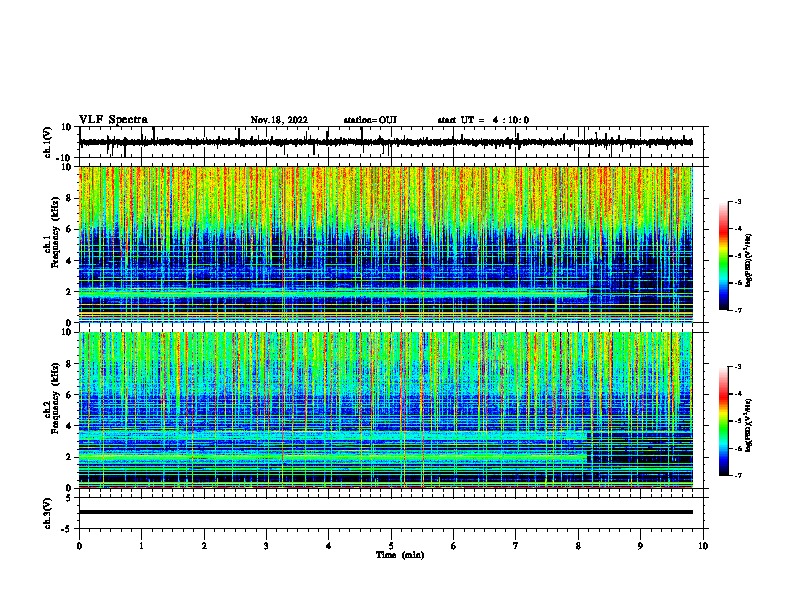Click the "8" kHz tick on ch.1 frequency axis
This screenshot has width=792, height=612.
click(x=69, y=198)
